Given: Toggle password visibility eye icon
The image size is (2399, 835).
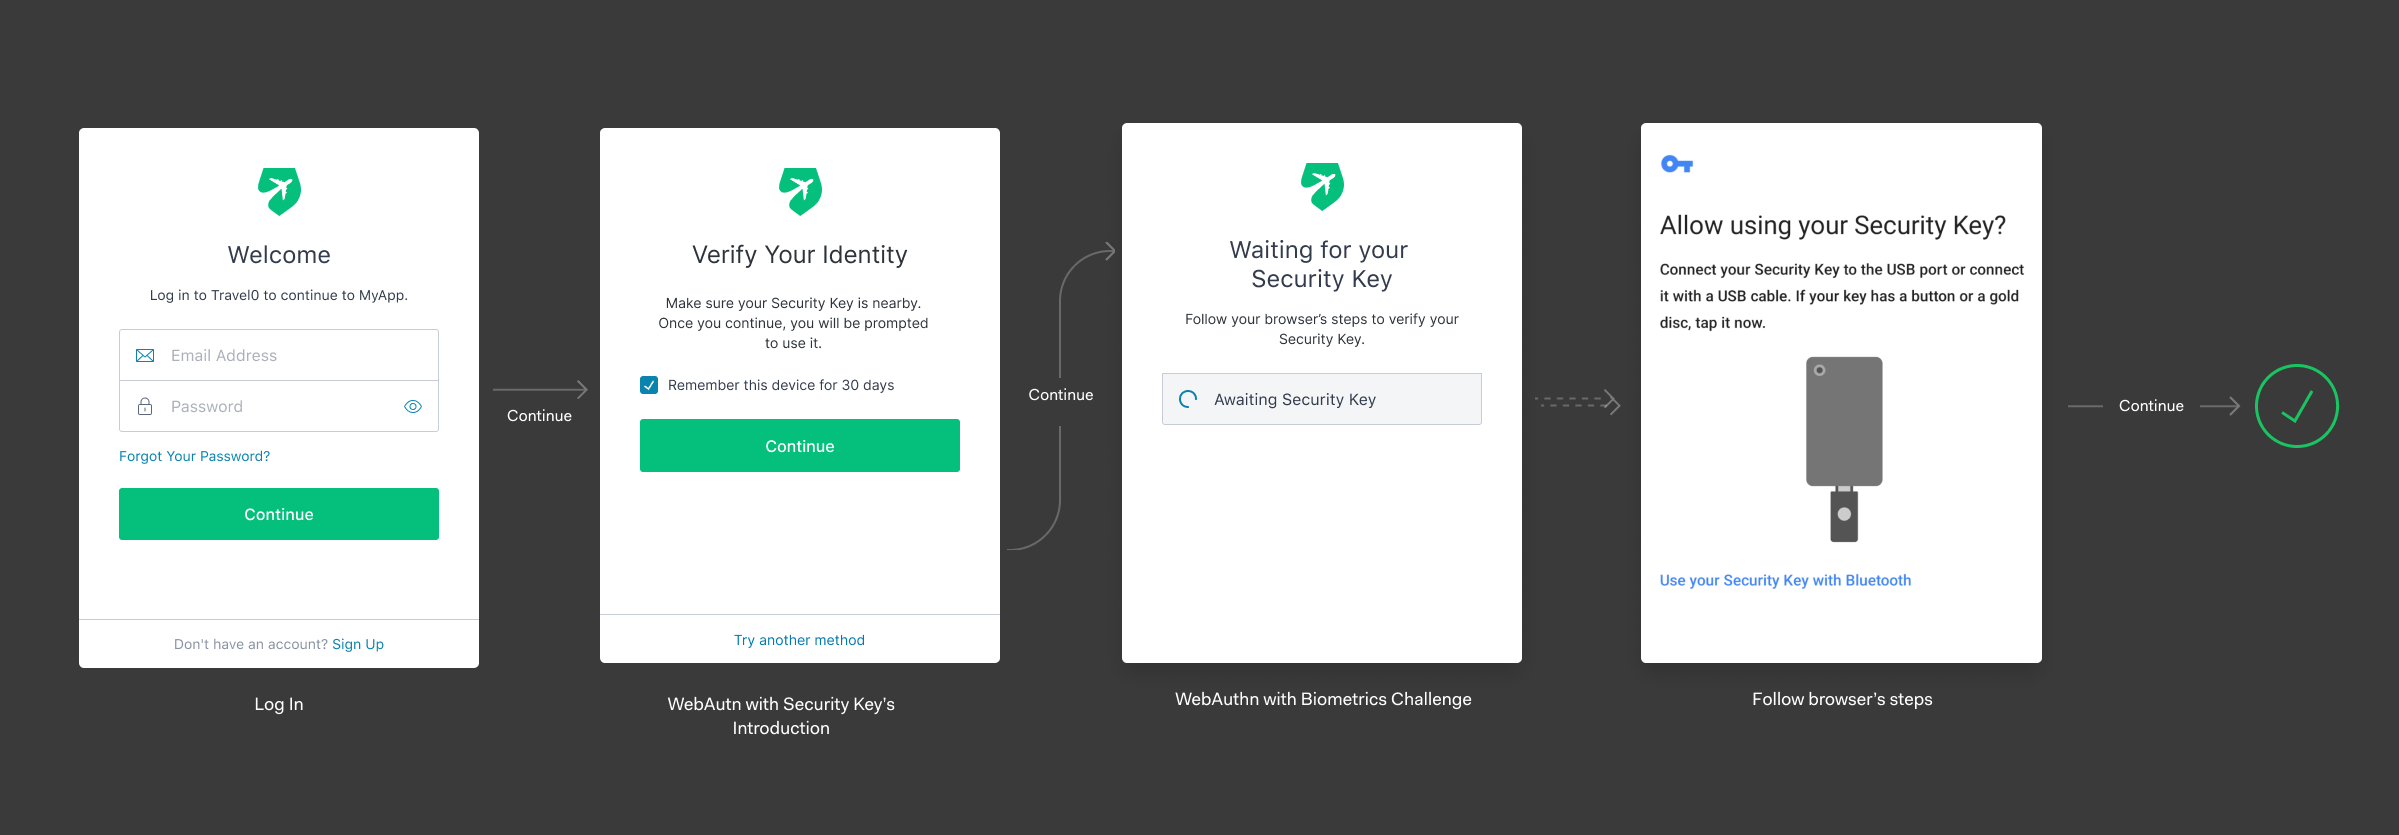Looking at the screenshot, I should [x=413, y=406].
